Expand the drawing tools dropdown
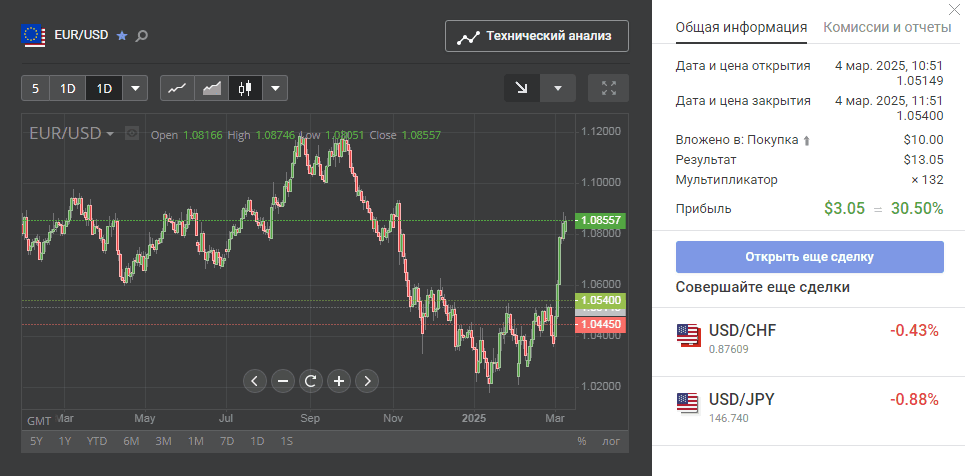Image resolution: width=965 pixels, height=476 pixels. [x=558, y=88]
